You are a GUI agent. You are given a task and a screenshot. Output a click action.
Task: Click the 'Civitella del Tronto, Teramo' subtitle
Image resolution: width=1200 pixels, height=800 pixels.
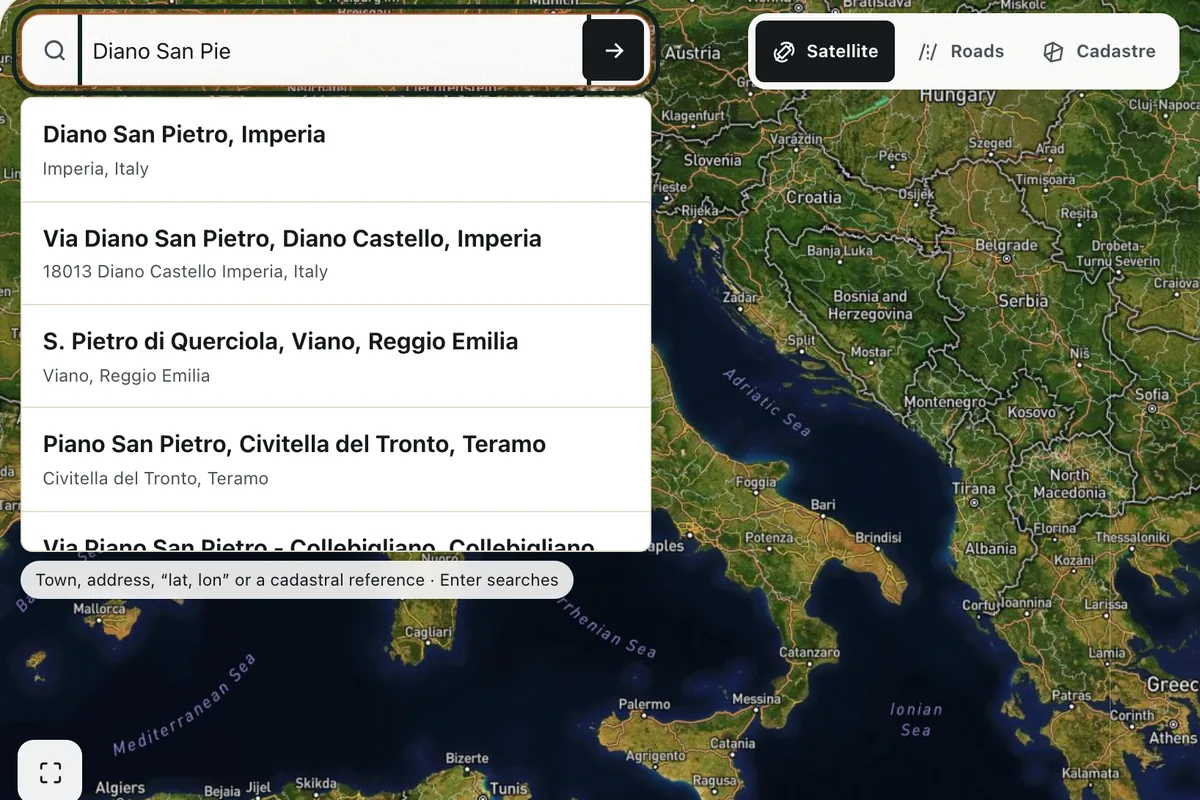point(156,478)
